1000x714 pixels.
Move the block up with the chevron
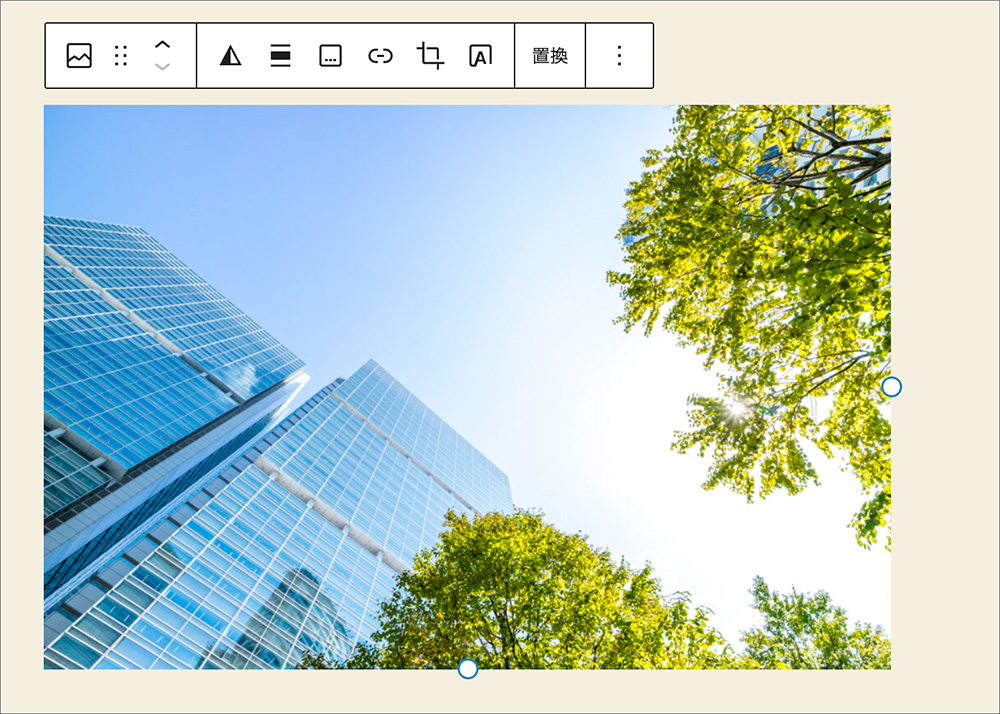pos(163,45)
